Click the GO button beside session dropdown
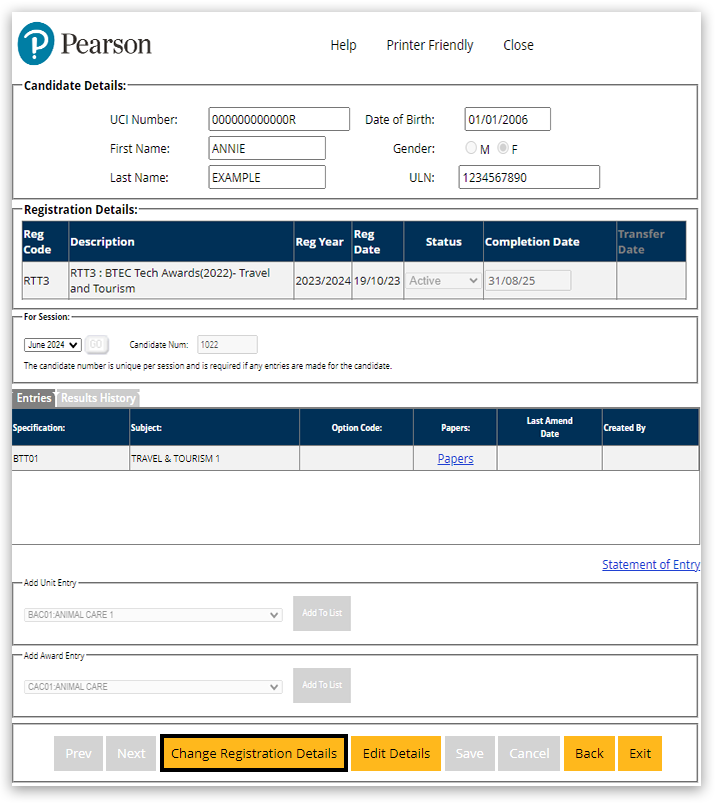The image size is (719, 804). pos(96,345)
